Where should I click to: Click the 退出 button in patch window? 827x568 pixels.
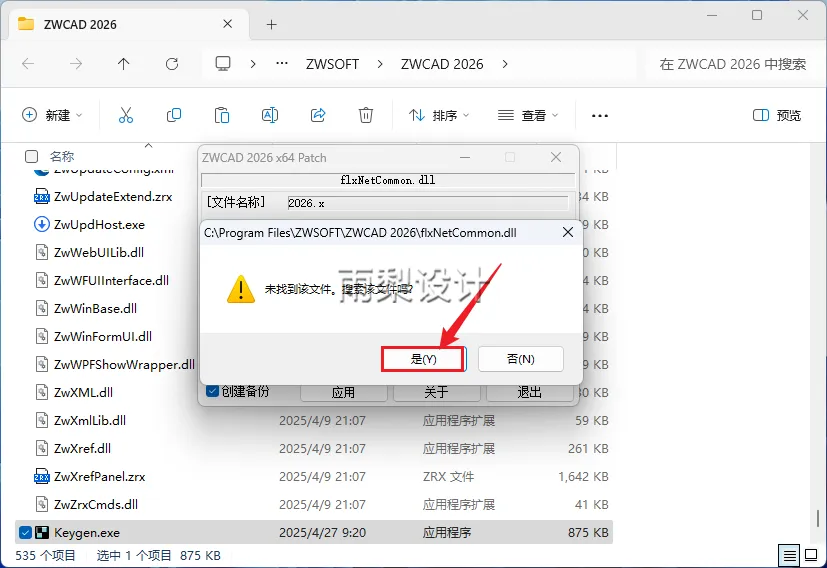click(530, 392)
